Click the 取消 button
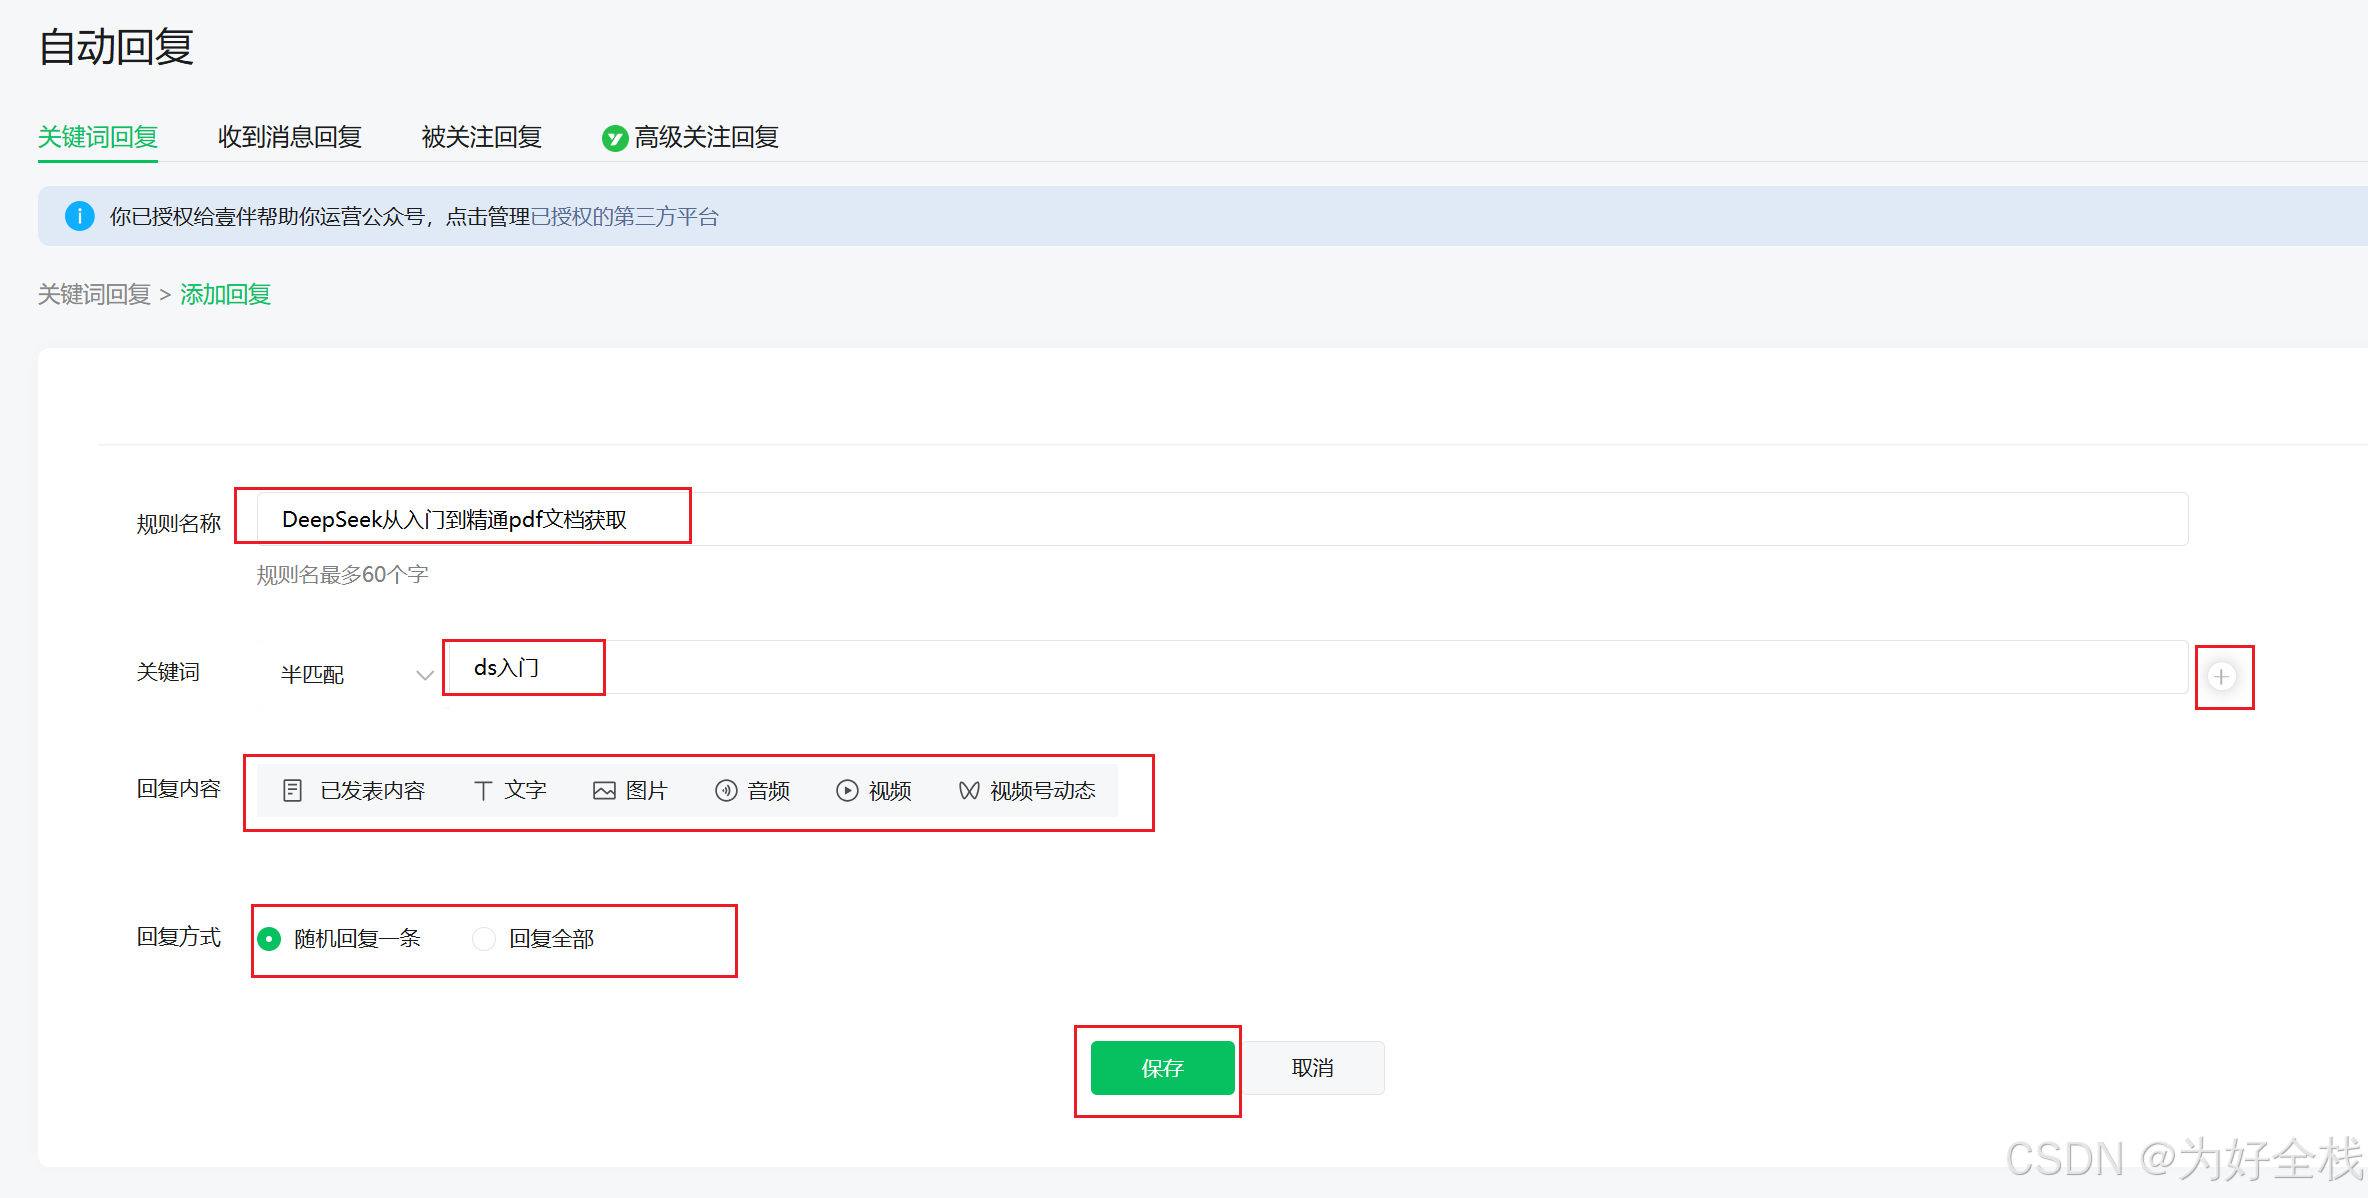Screen dimensions: 2368x1198 1312,1068
